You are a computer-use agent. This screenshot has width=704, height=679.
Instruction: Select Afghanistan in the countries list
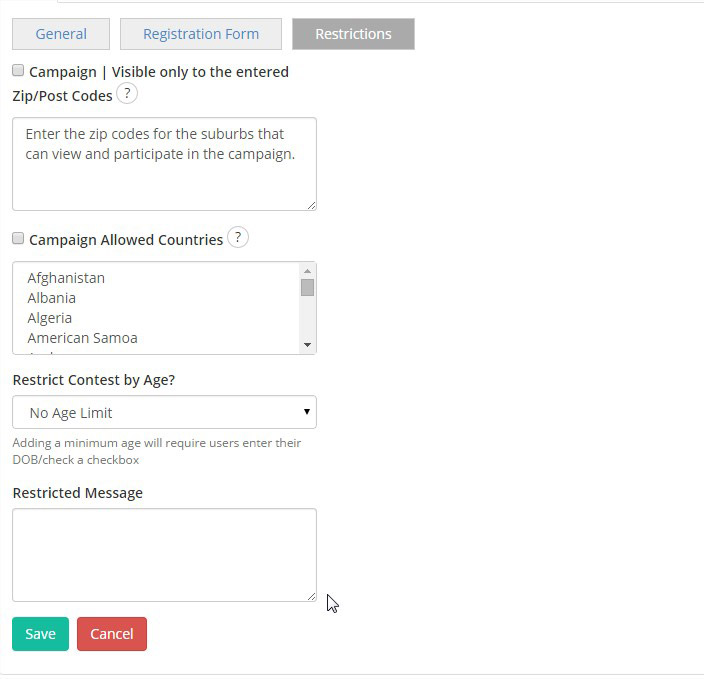[x=66, y=278]
